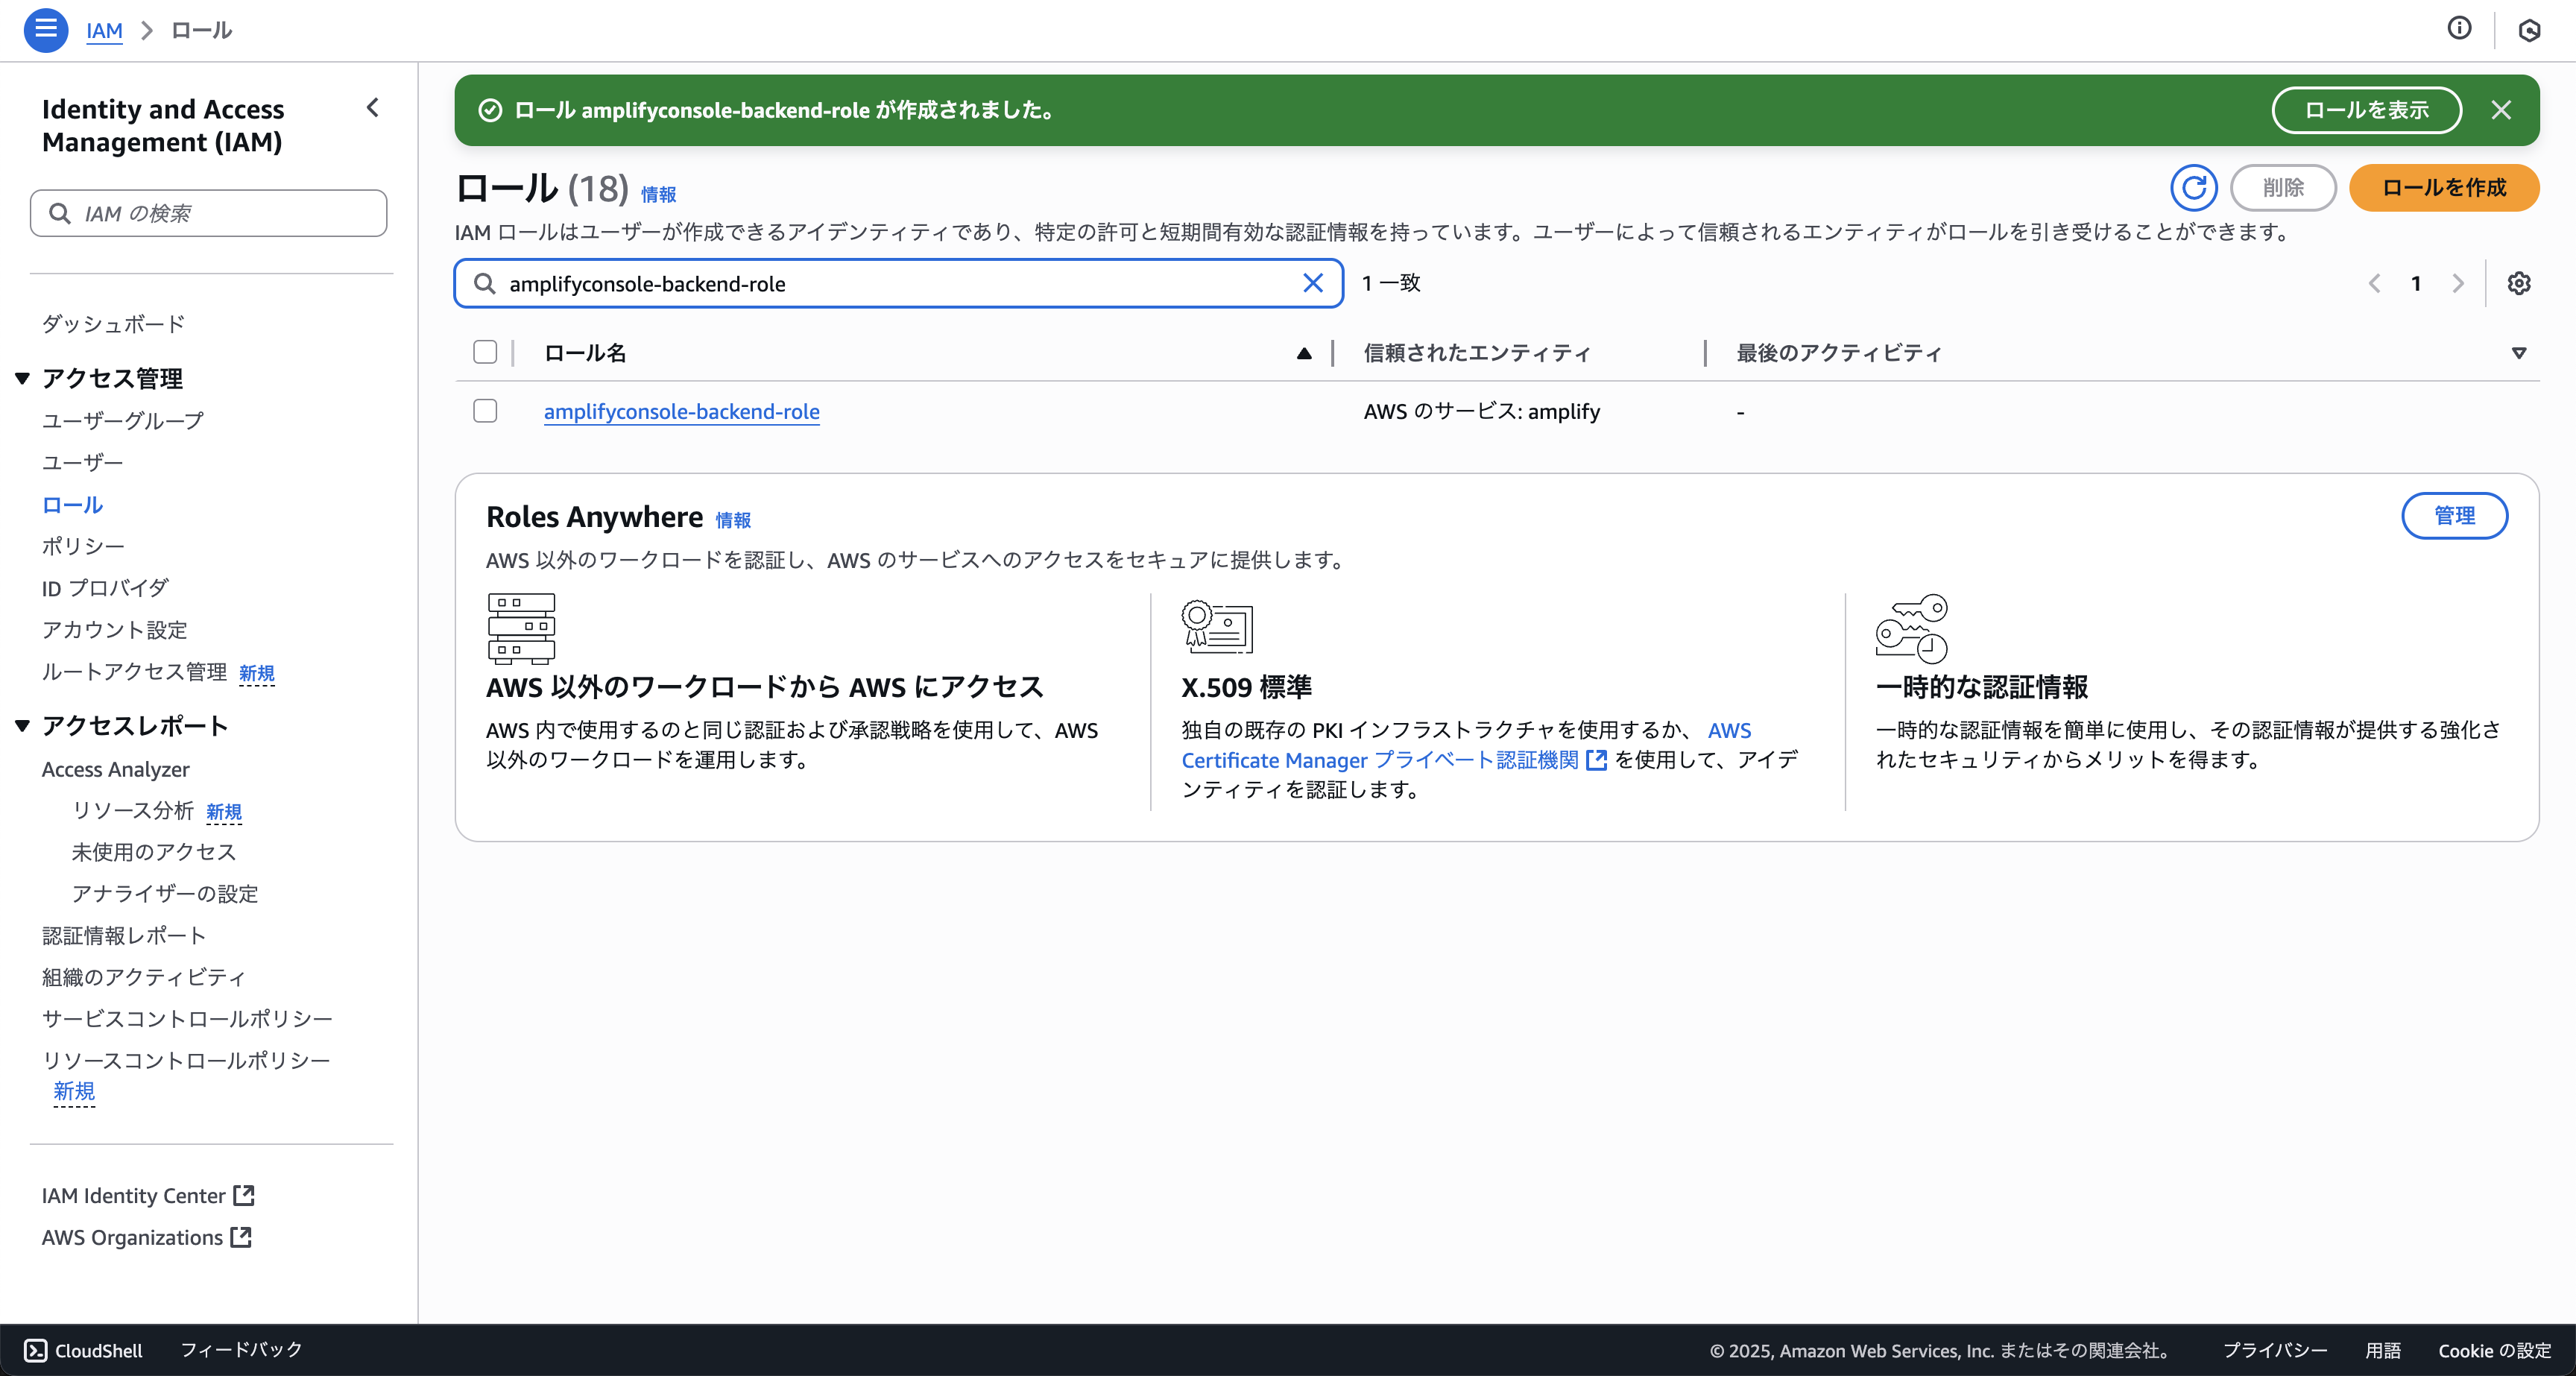Select all roles with header checkbox

(485, 352)
